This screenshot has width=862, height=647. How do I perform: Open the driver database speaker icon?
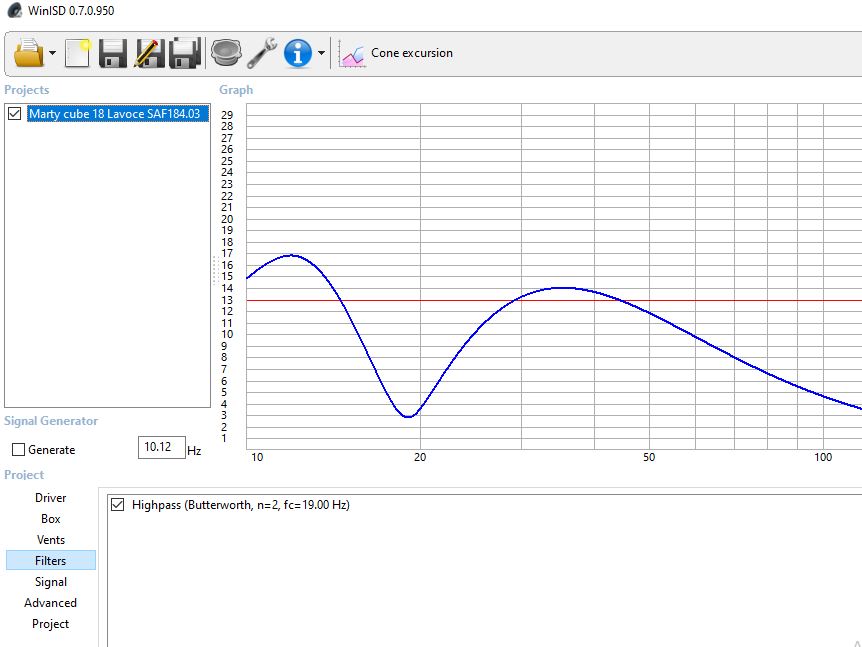click(x=226, y=53)
